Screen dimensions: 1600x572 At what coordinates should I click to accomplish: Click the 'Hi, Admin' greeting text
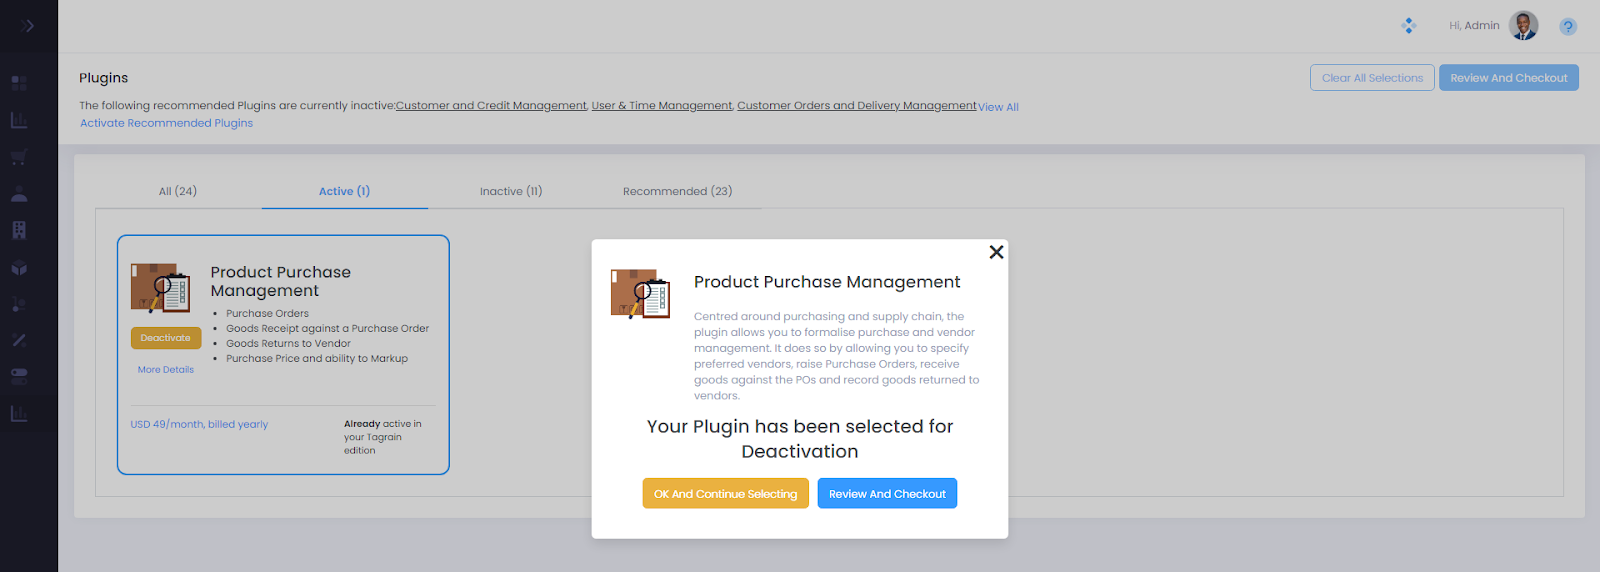tap(1474, 26)
